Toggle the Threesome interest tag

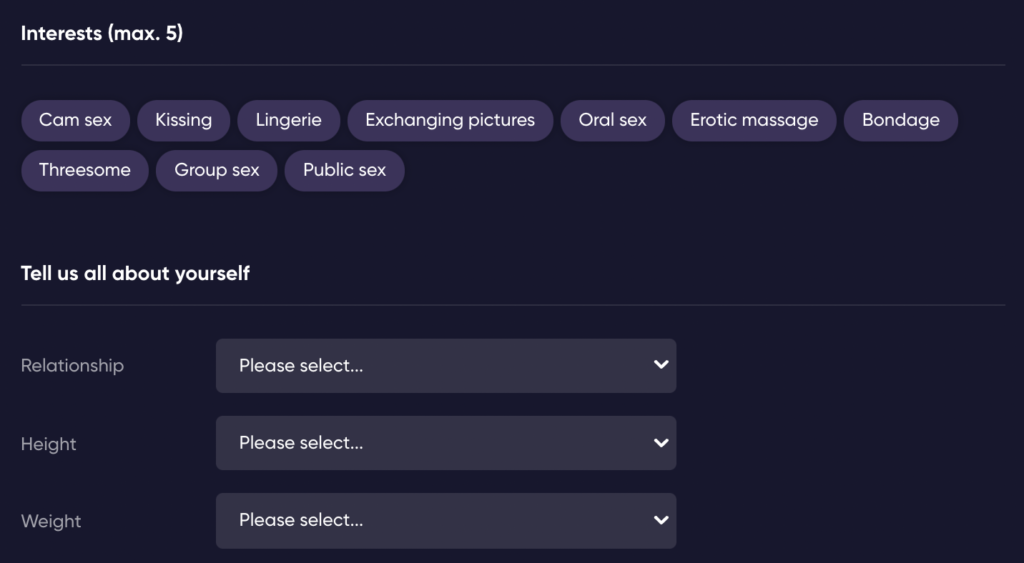coord(85,170)
